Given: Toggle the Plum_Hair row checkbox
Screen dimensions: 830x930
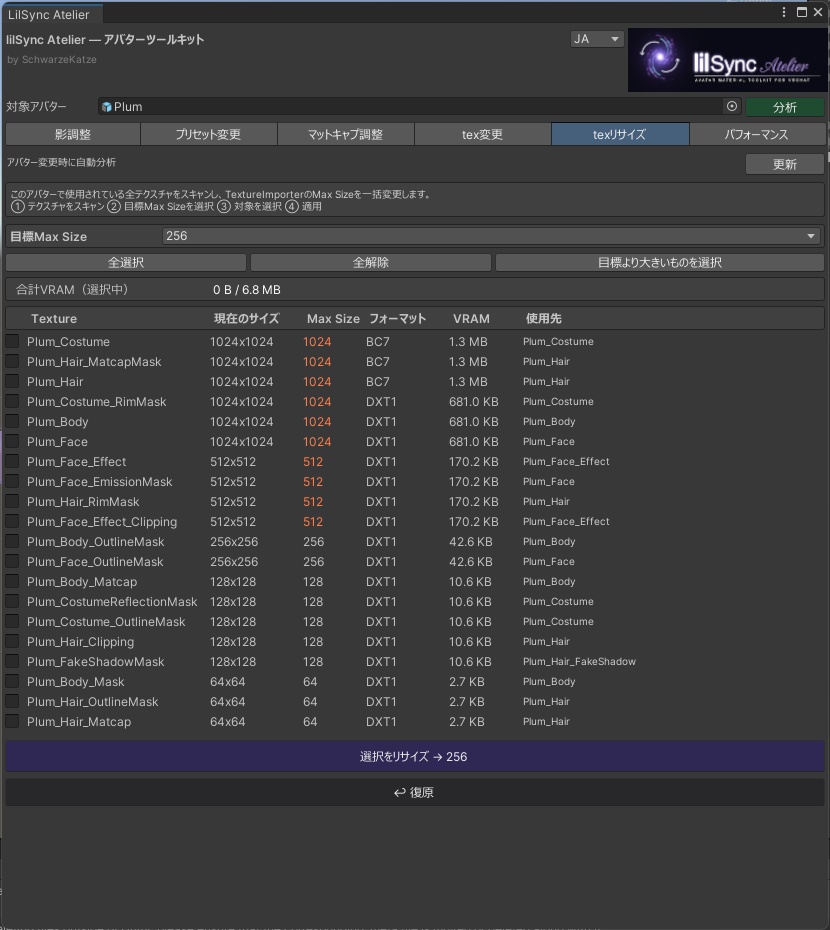Looking at the screenshot, I should coord(12,381).
